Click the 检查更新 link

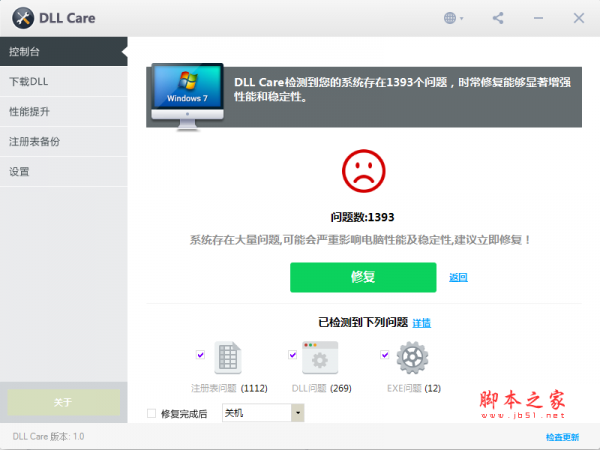click(x=562, y=437)
